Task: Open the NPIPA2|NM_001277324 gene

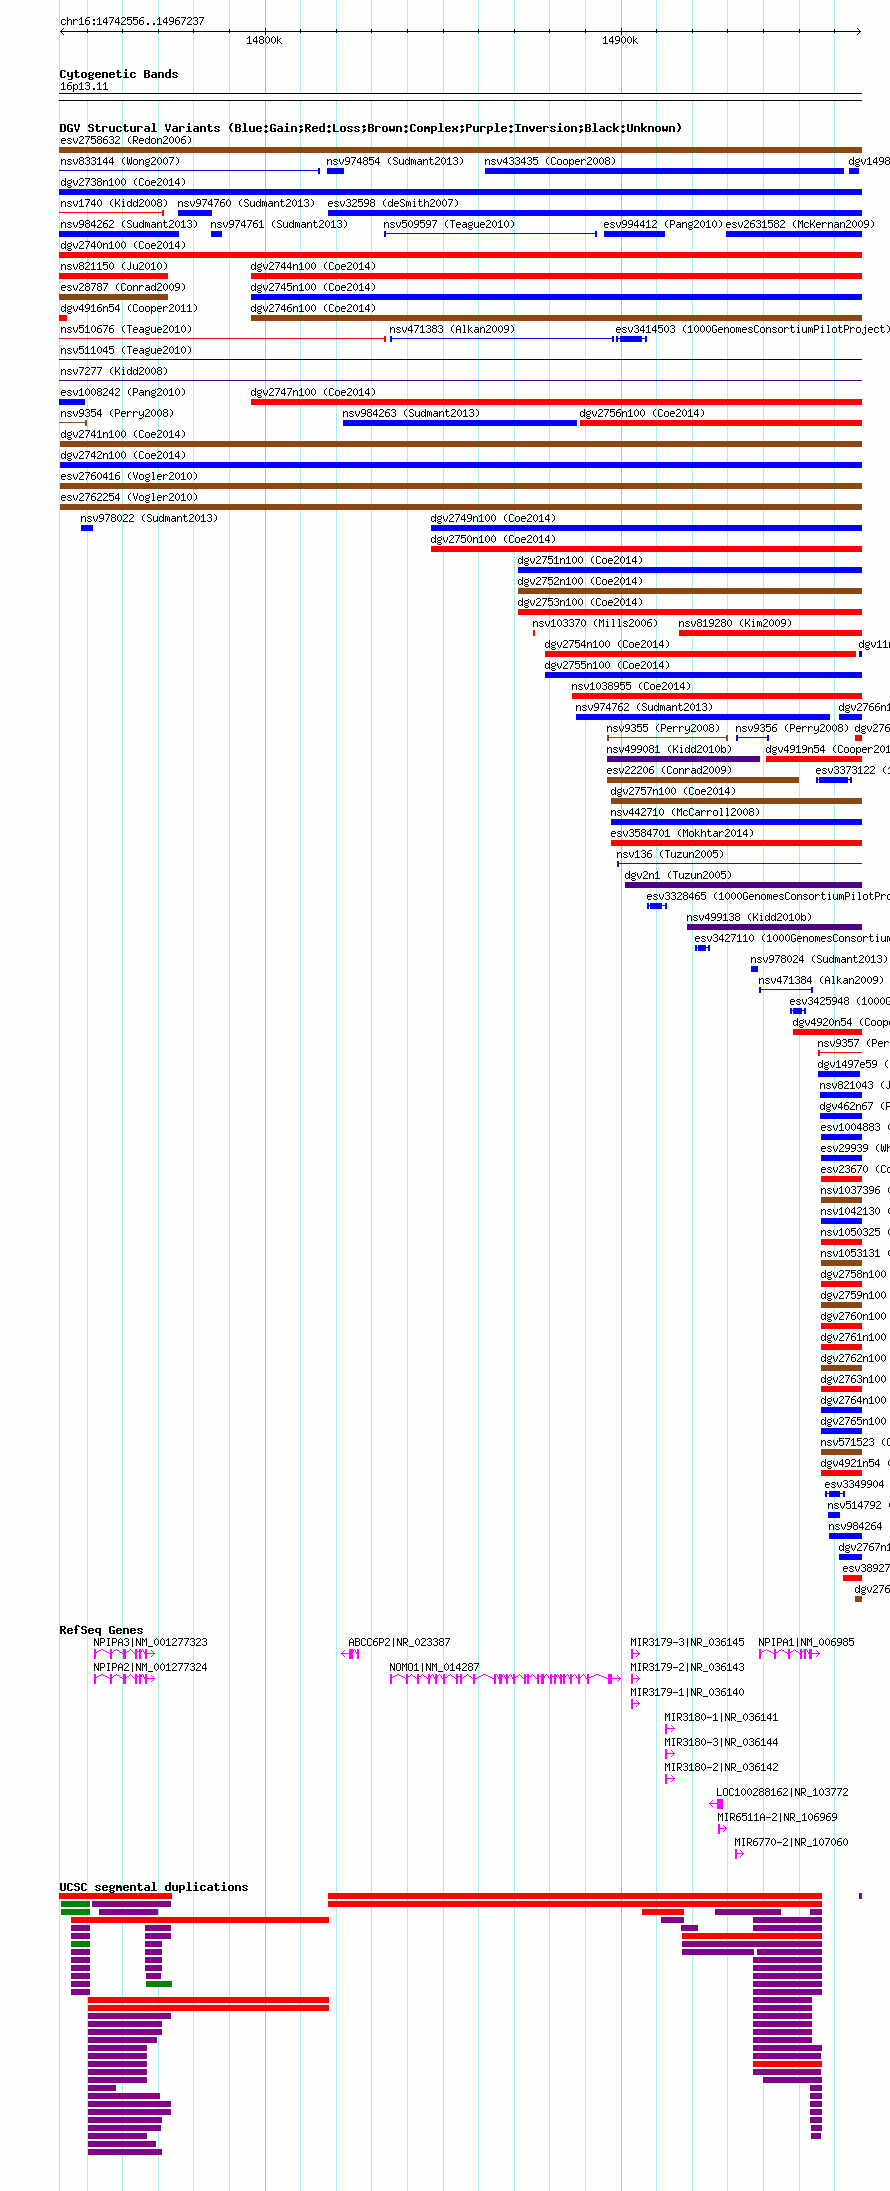Action: (151, 1667)
